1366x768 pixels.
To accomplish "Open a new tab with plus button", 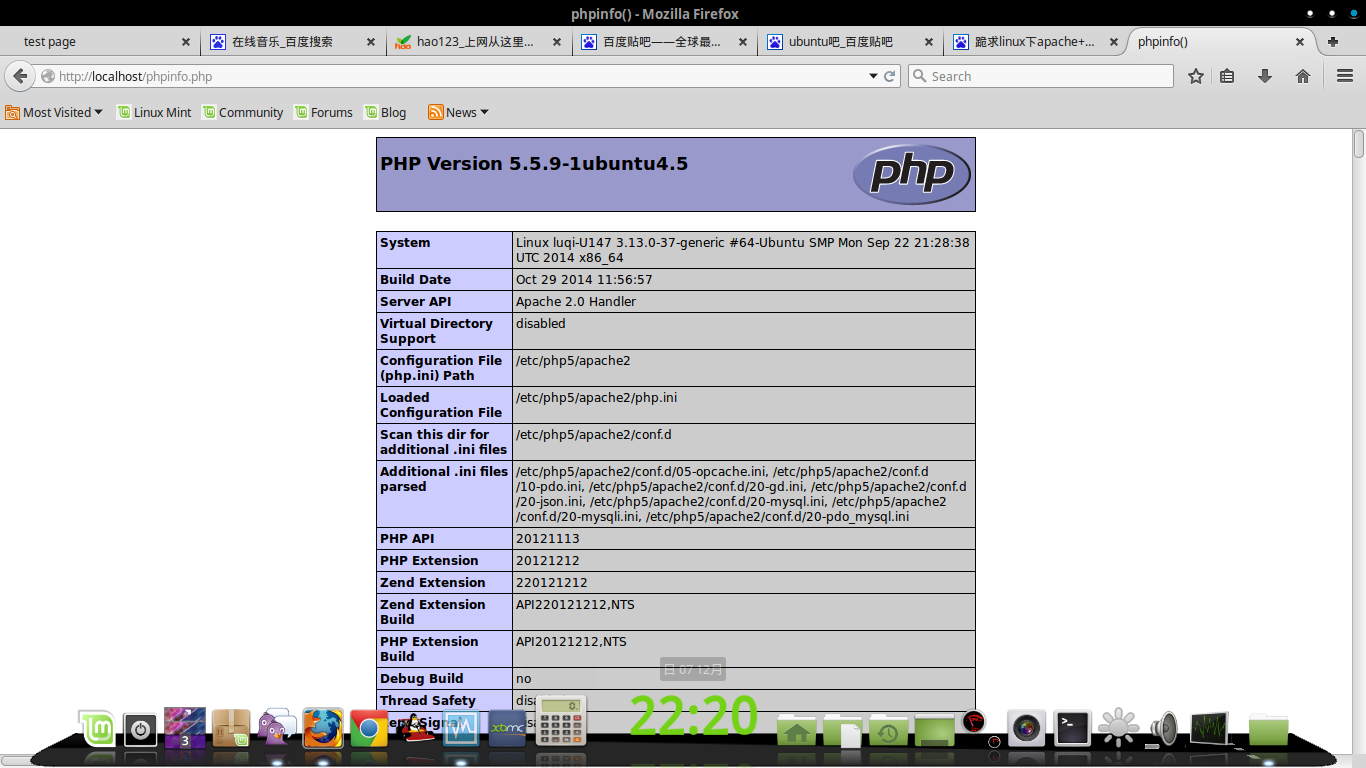I will click(x=1333, y=42).
